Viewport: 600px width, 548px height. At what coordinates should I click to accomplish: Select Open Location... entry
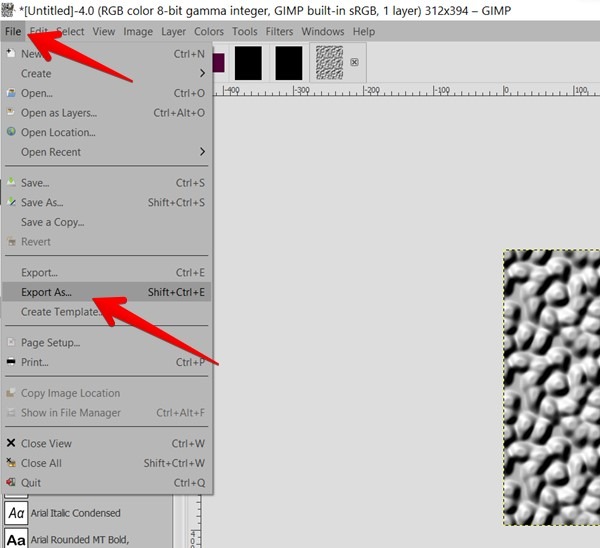(x=106, y=132)
